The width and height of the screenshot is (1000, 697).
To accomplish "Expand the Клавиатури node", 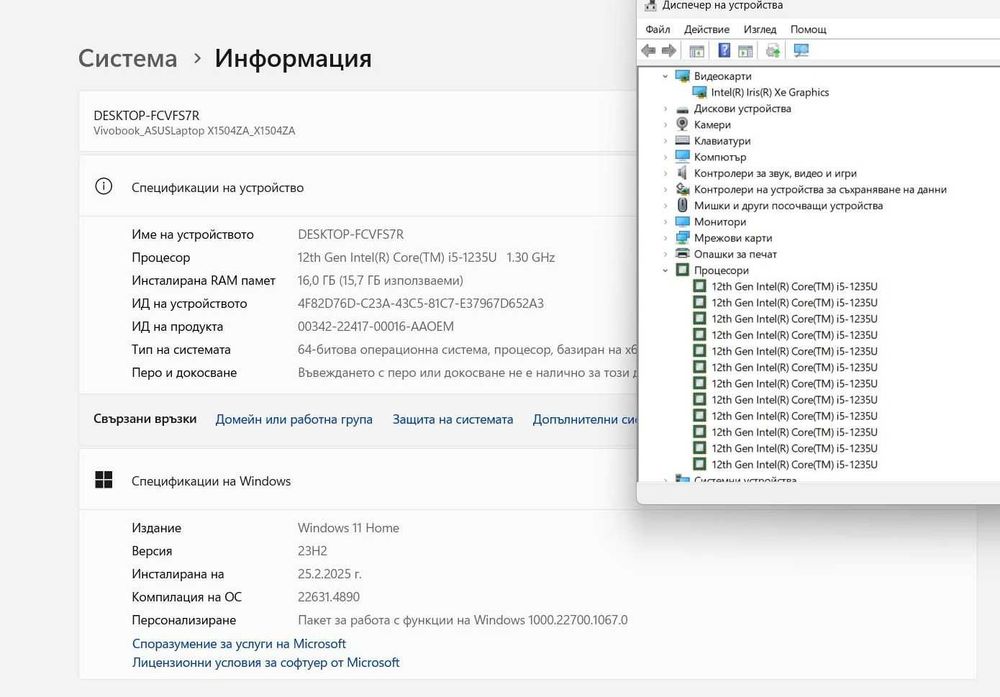I will tap(665, 141).
